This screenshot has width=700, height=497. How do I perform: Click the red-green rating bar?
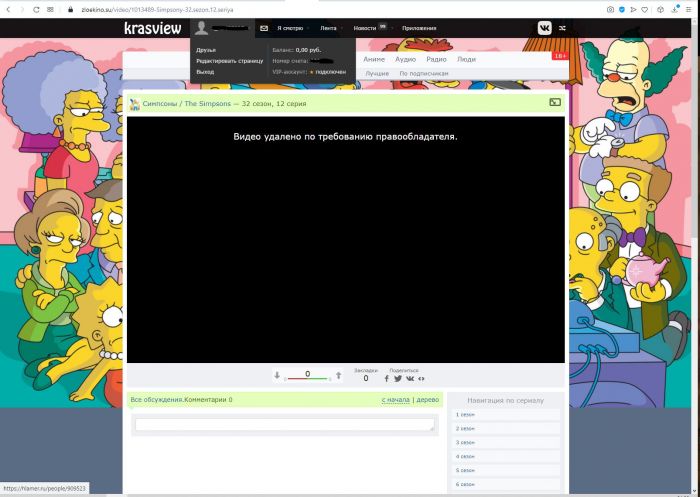308,379
